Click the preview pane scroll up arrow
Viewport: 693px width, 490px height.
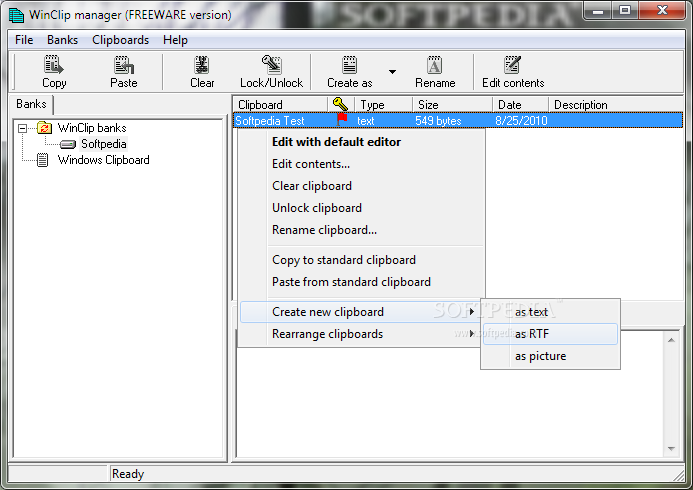[x=671, y=340]
